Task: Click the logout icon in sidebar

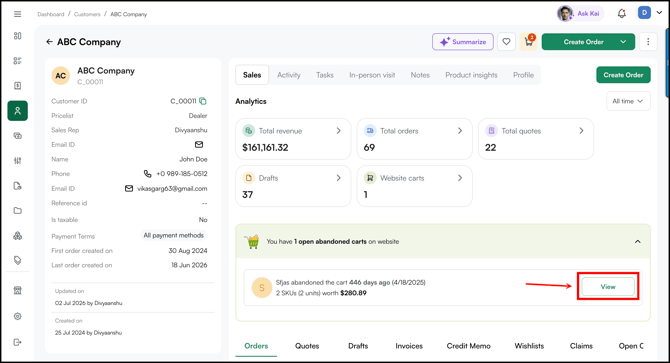Action: (x=18, y=342)
